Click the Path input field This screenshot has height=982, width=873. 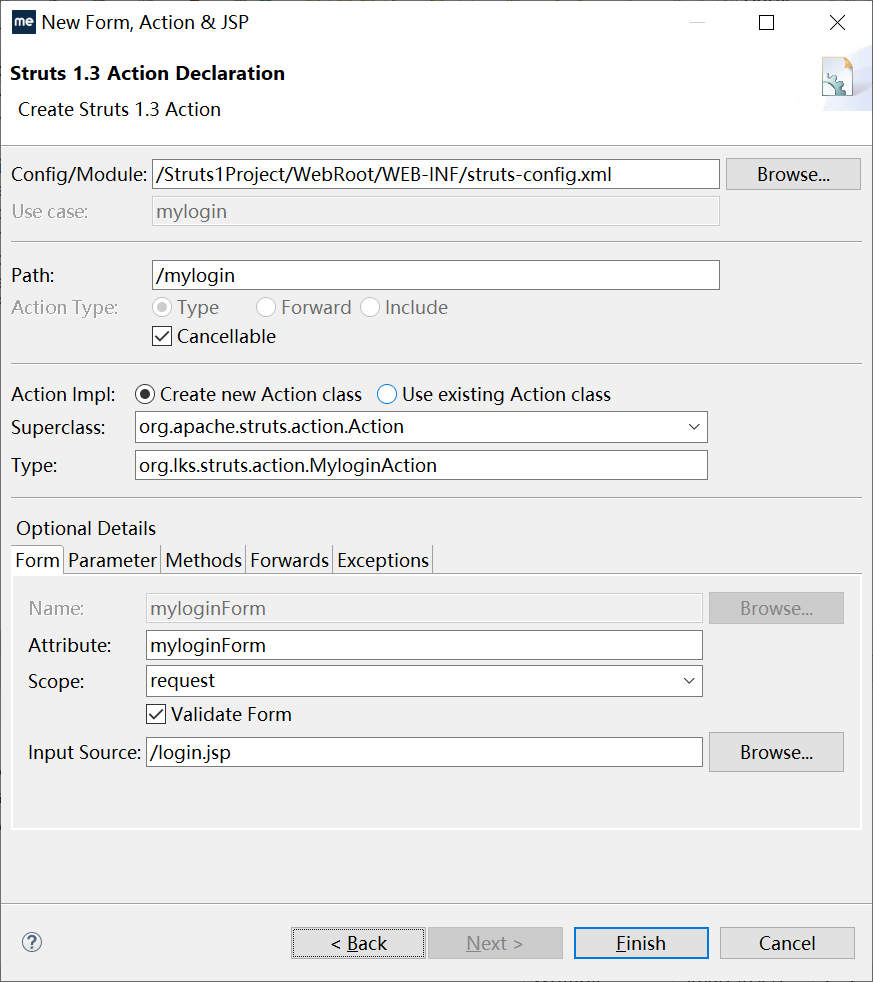[x=436, y=275]
